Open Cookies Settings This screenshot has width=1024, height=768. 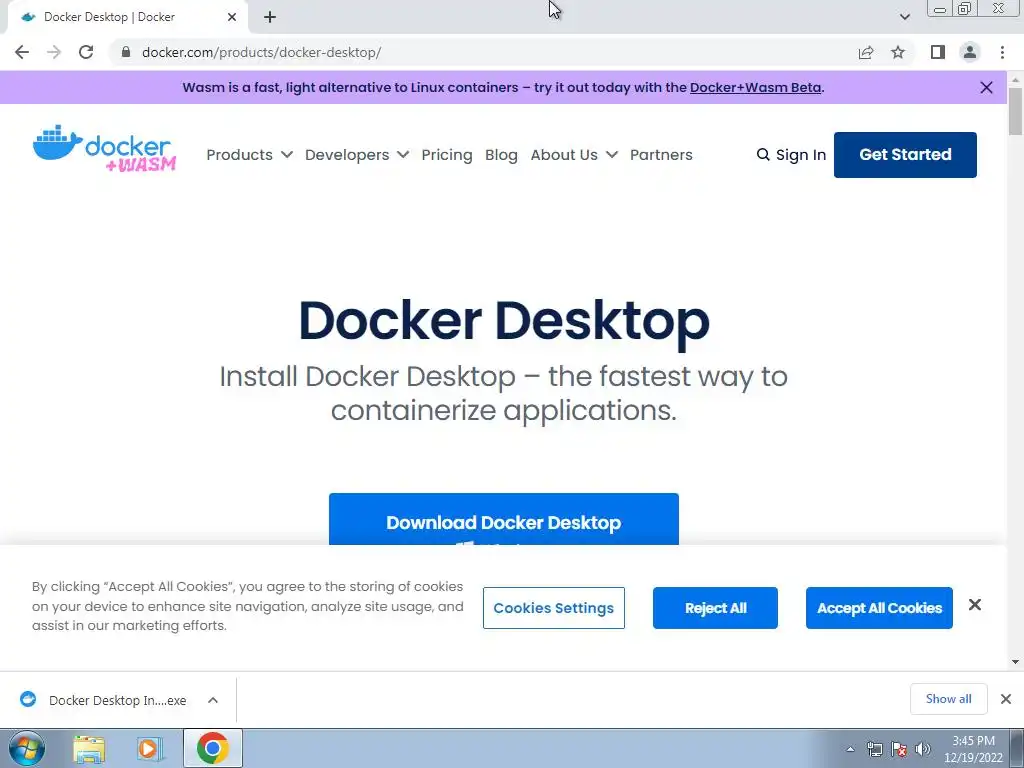(554, 608)
